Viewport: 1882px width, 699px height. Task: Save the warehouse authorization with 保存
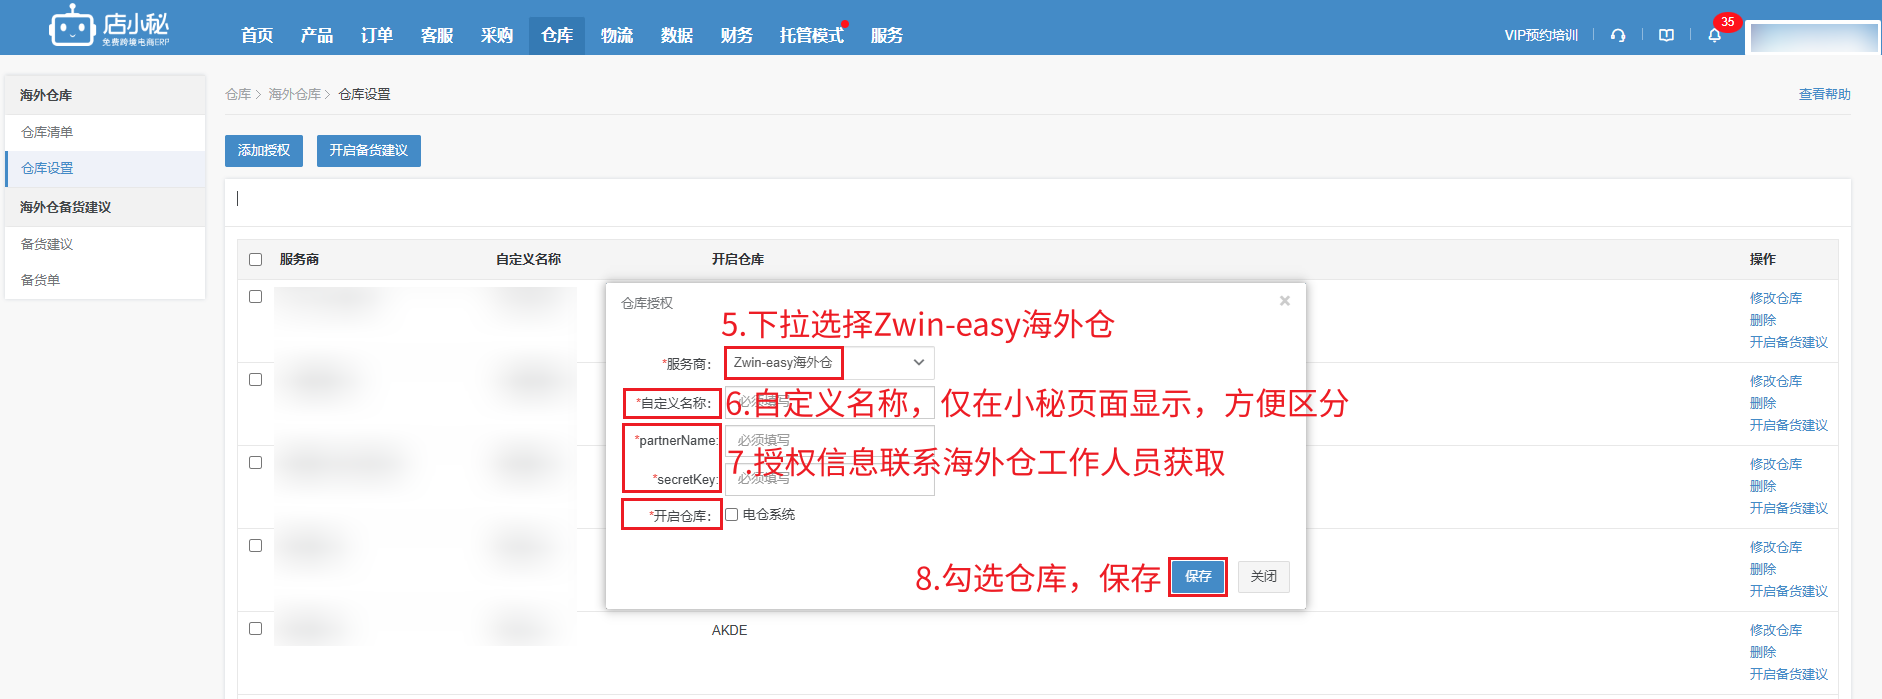coord(1198,577)
